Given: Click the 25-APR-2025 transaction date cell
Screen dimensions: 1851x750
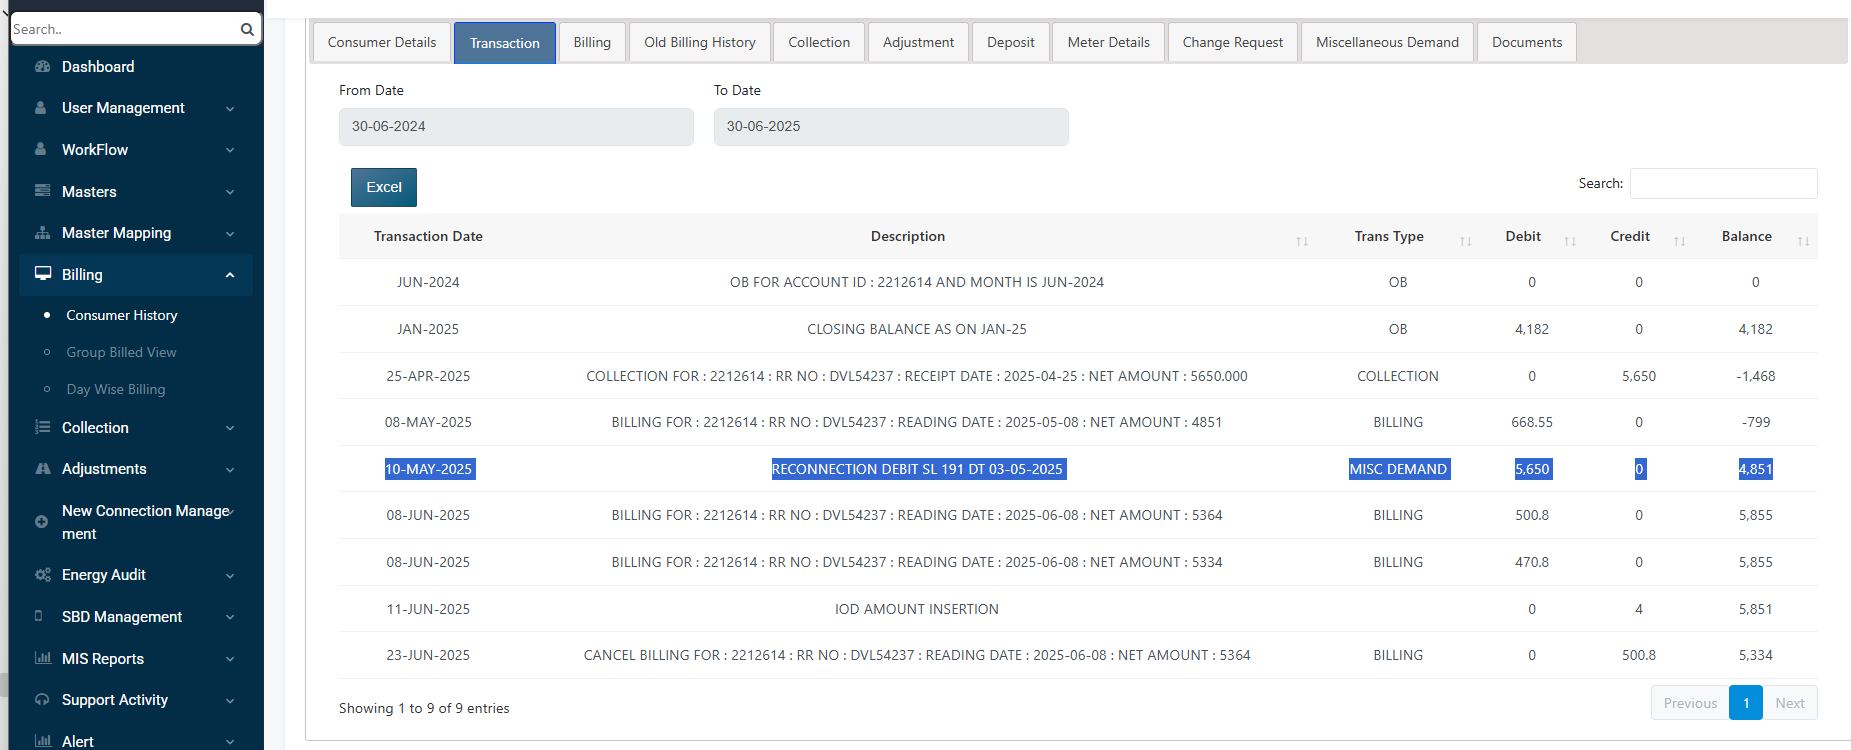Looking at the screenshot, I should coord(428,376).
